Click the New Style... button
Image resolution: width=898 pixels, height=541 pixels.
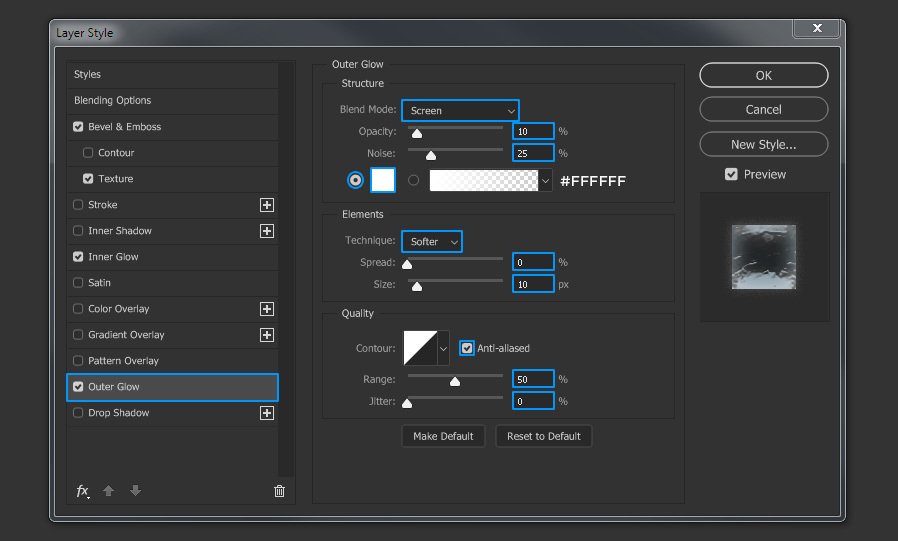coord(763,145)
